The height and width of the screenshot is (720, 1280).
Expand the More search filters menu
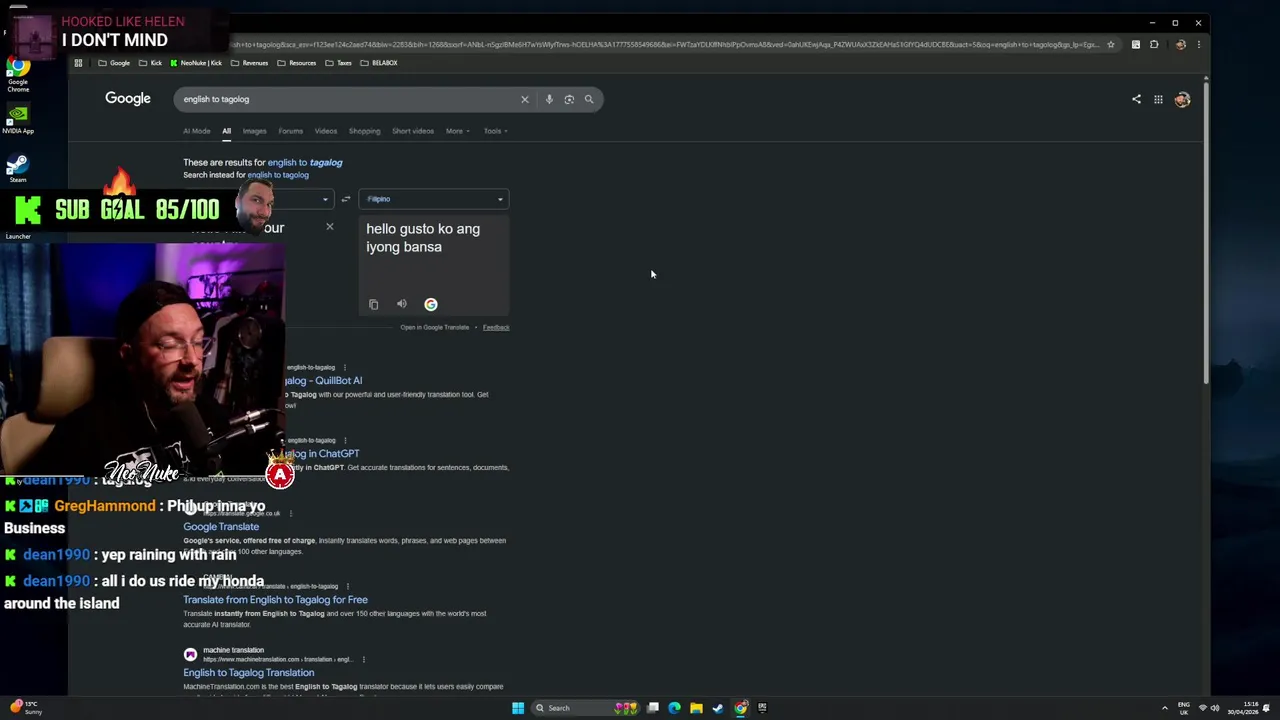point(457,131)
